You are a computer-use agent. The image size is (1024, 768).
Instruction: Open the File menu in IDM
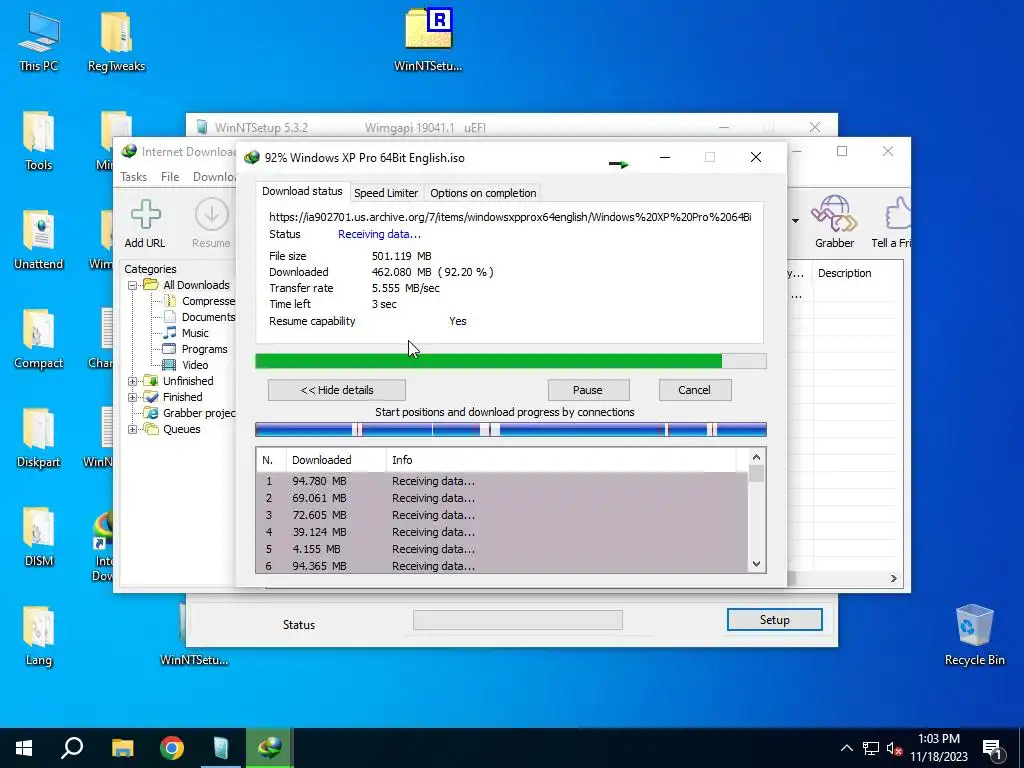pyautogui.click(x=170, y=177)
